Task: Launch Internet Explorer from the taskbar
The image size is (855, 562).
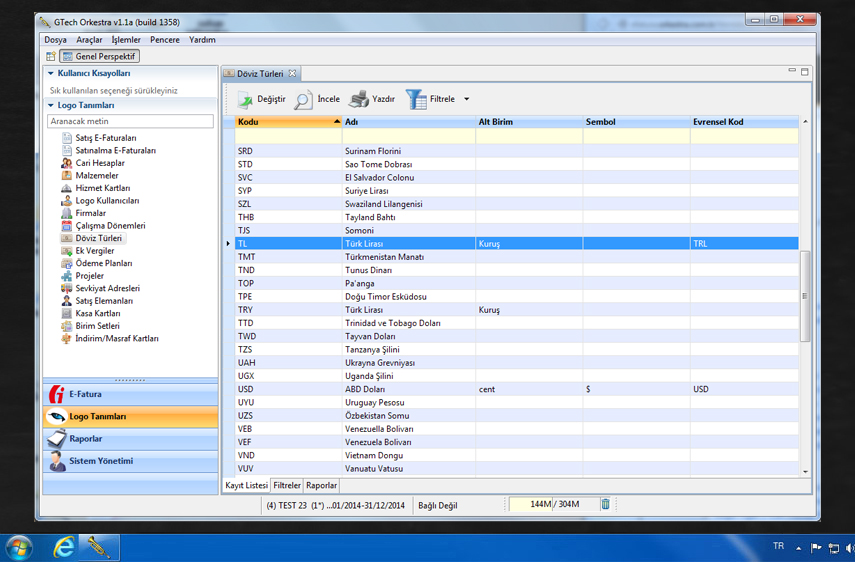Action: point(63,547)
